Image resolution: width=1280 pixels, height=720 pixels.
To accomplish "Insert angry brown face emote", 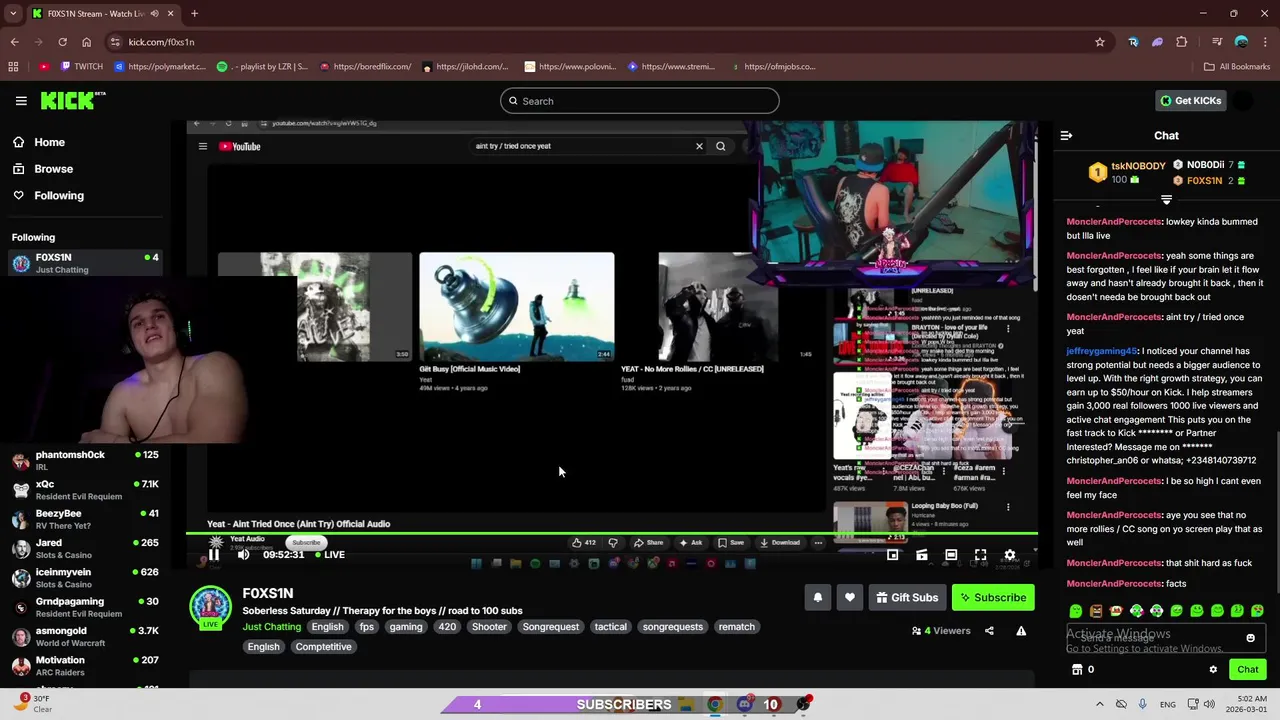I will click(x=1096, y=611).
